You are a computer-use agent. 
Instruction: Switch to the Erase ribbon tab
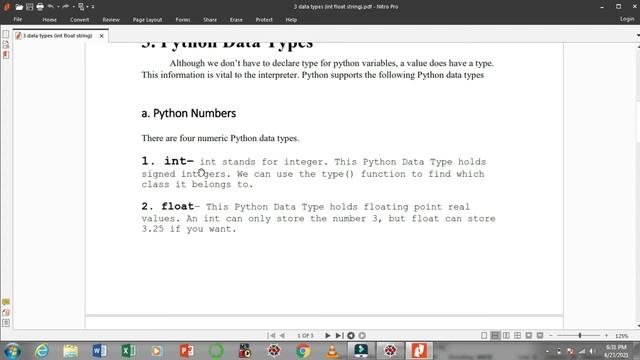[x=236, y=20]
